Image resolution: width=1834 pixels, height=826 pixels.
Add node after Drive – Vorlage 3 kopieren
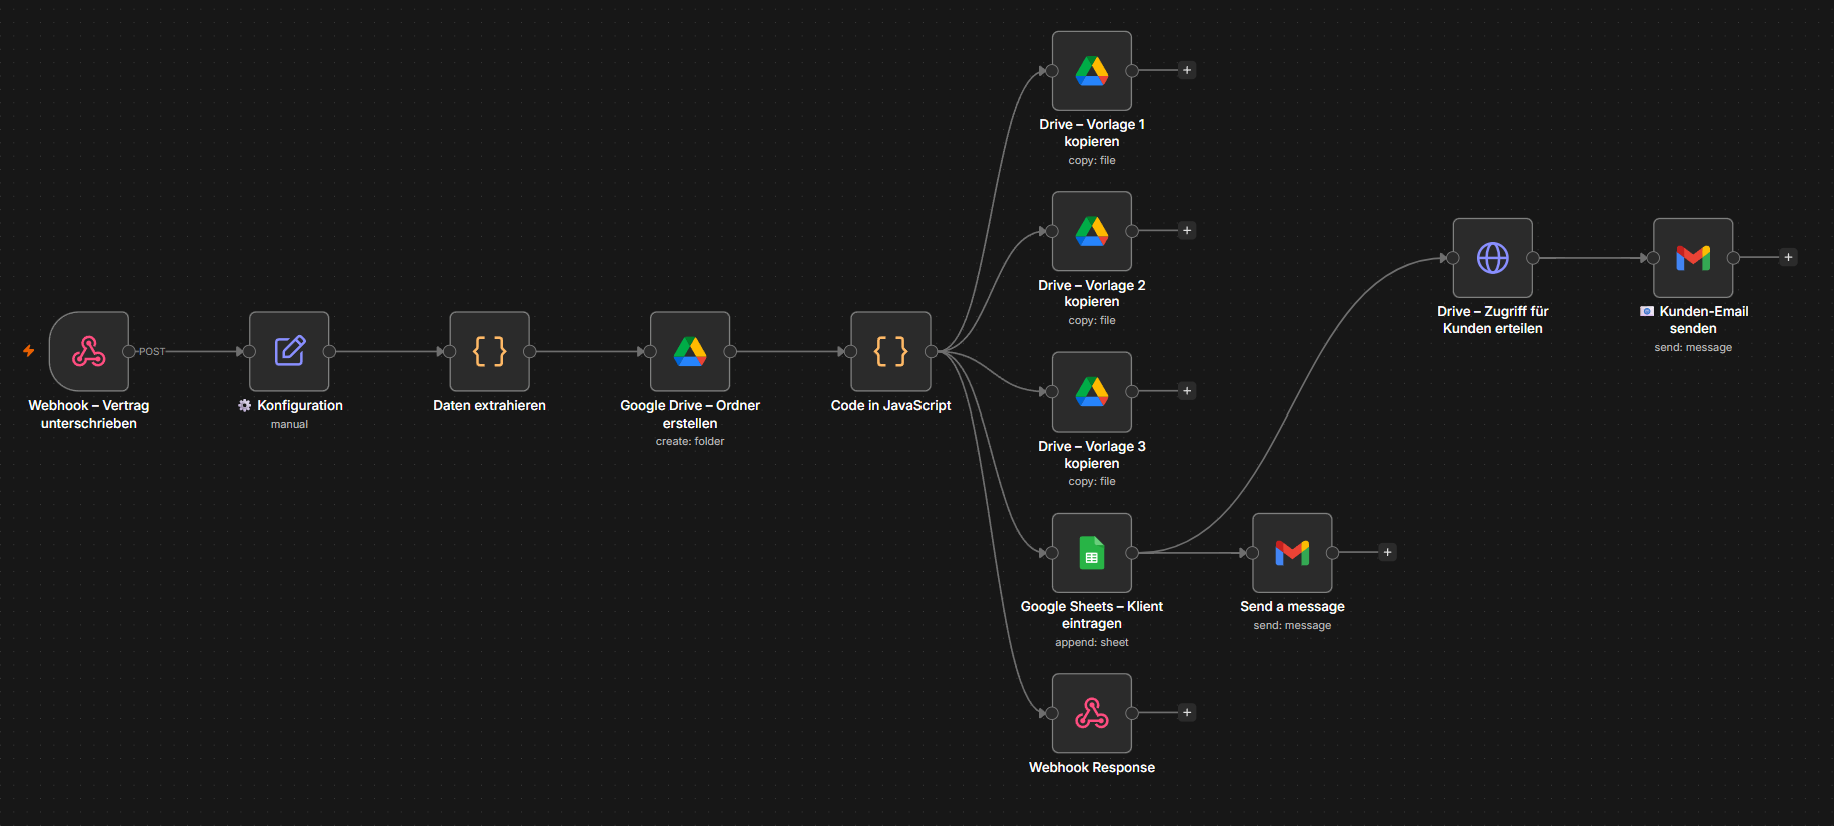pyautogui.click(x=1187, y=391)
